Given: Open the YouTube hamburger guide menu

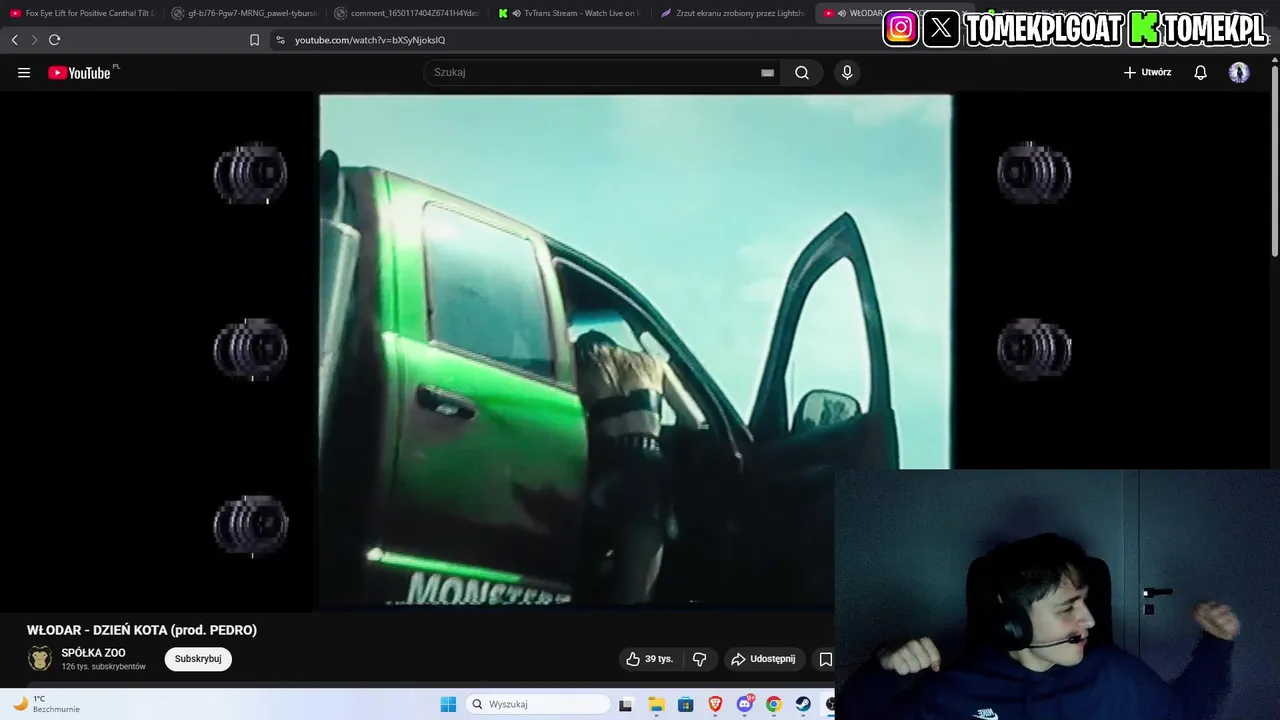Looking at the screenshot, I should 24,72.
